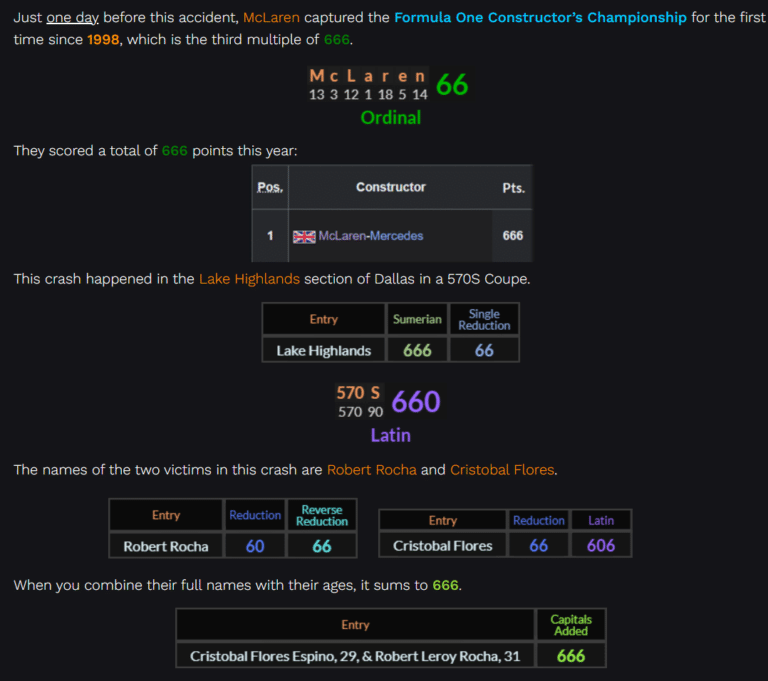The image size is (768, 681).
Task: Click the purple 660 cipher value
Action: coord(415,402)
